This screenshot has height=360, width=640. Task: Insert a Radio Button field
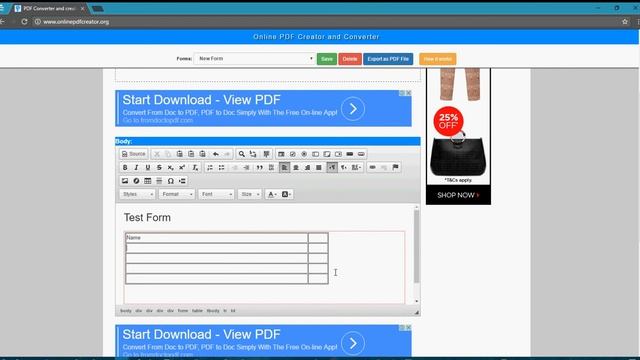pos(304,154)
